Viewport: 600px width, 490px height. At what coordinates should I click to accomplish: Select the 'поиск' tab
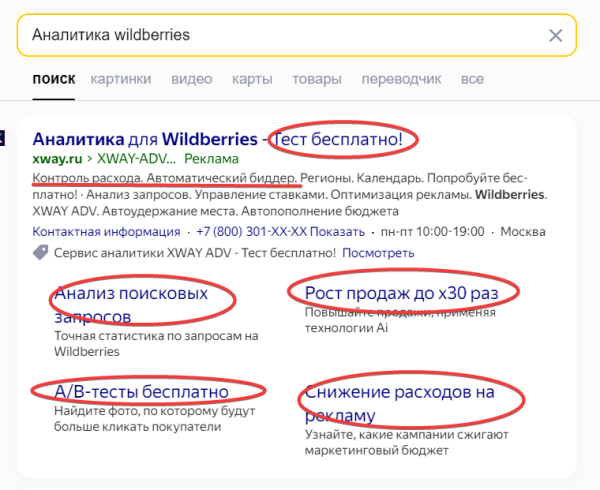coord(54,79)
